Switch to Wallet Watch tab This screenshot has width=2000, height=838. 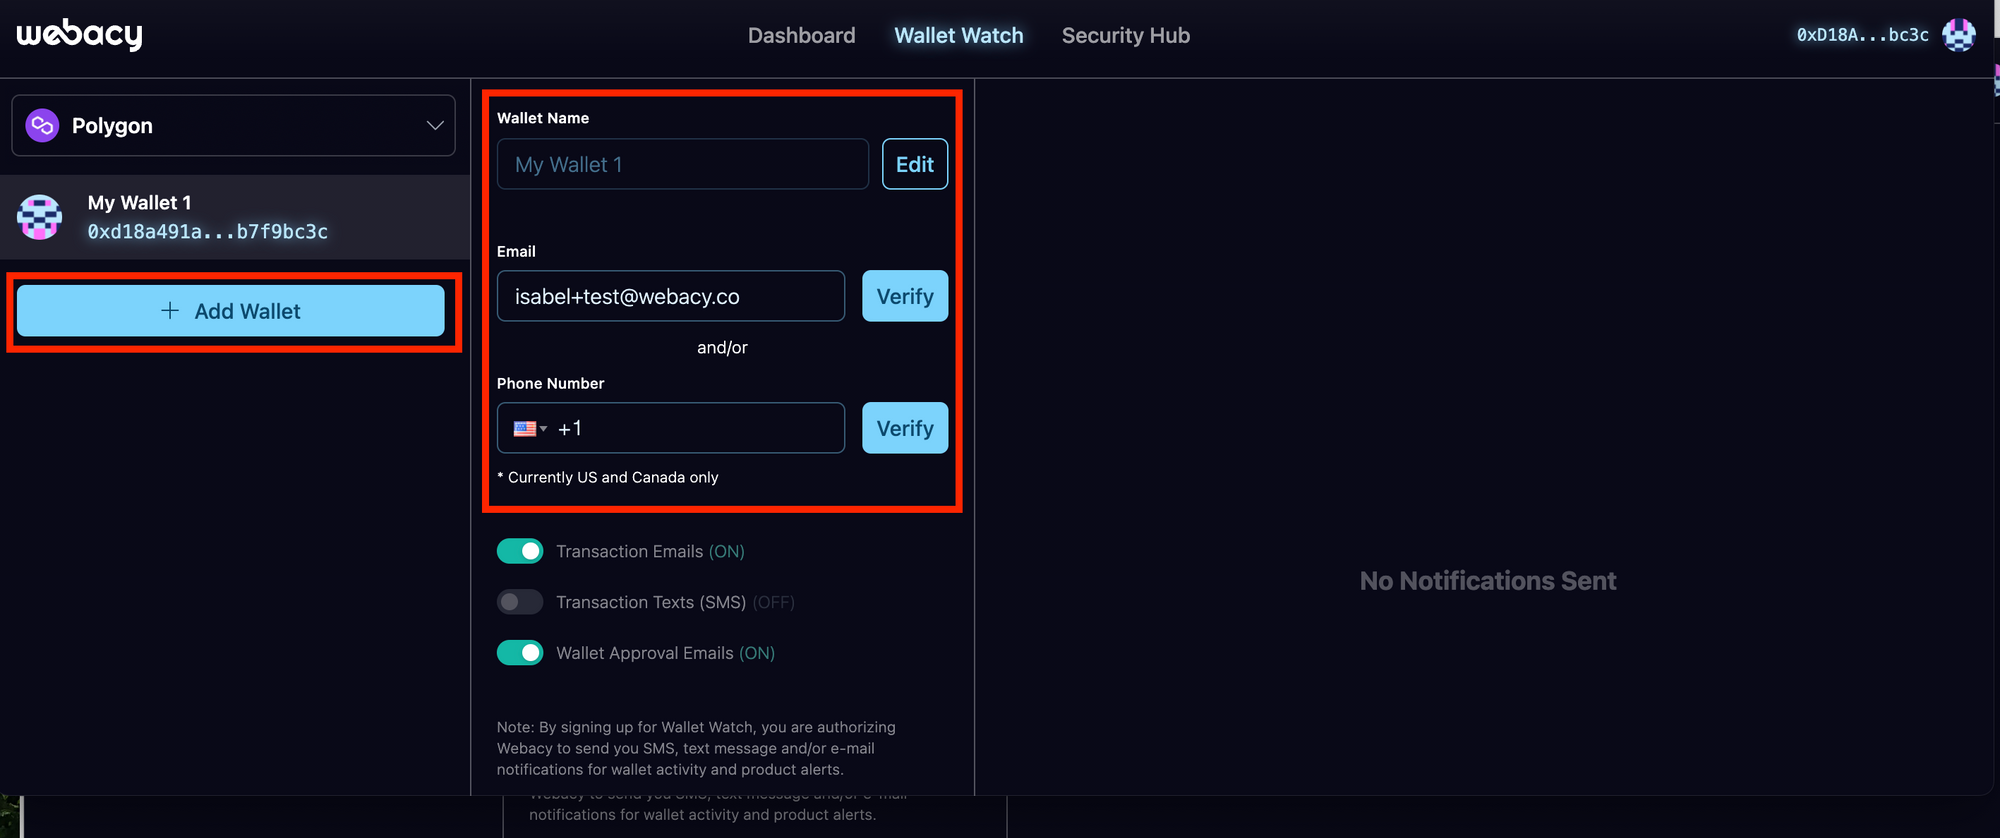pyautogui.click(x=958, y=35)
